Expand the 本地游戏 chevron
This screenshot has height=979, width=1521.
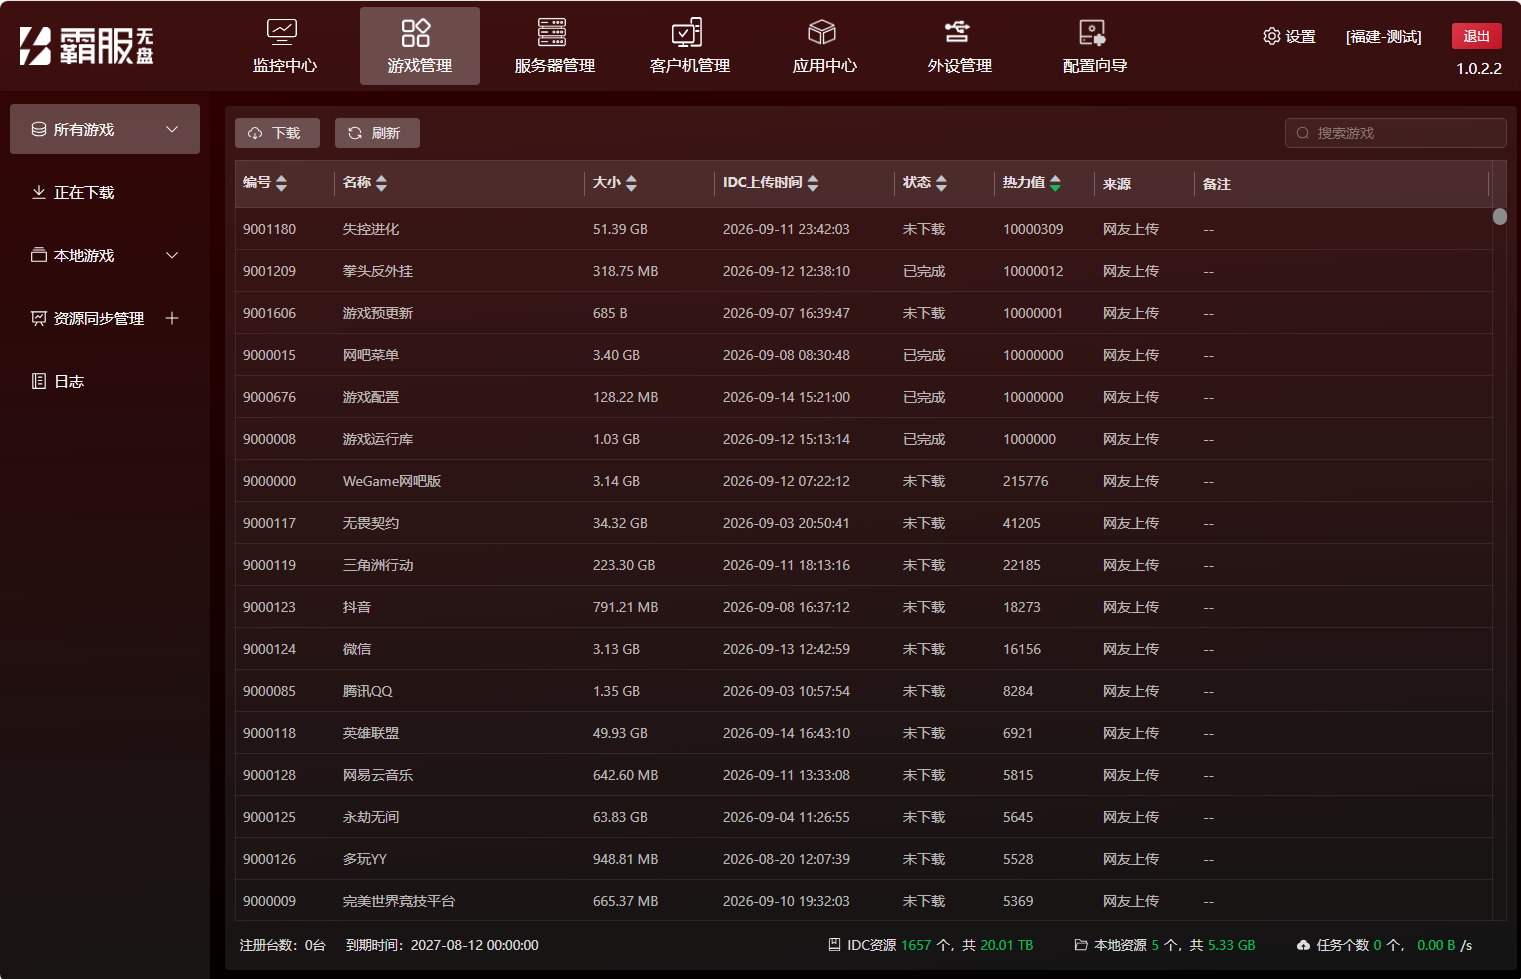(172, 255)
